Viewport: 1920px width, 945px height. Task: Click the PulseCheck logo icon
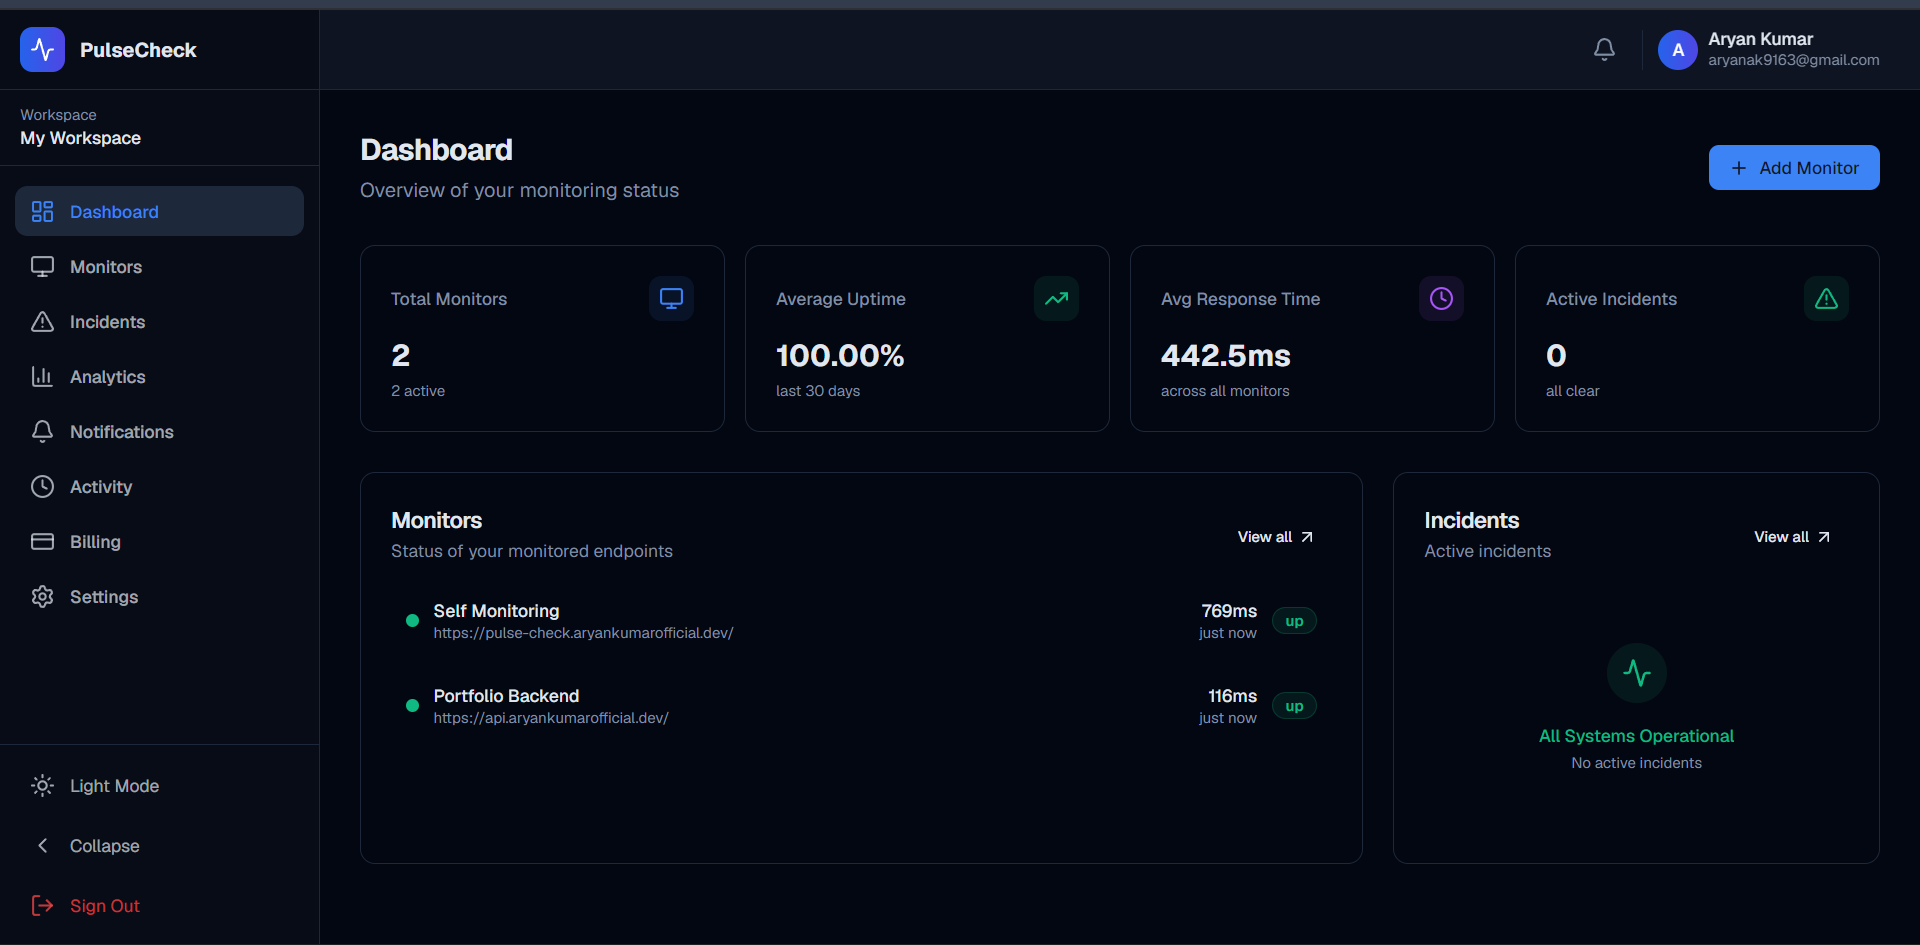coord(42,49)
